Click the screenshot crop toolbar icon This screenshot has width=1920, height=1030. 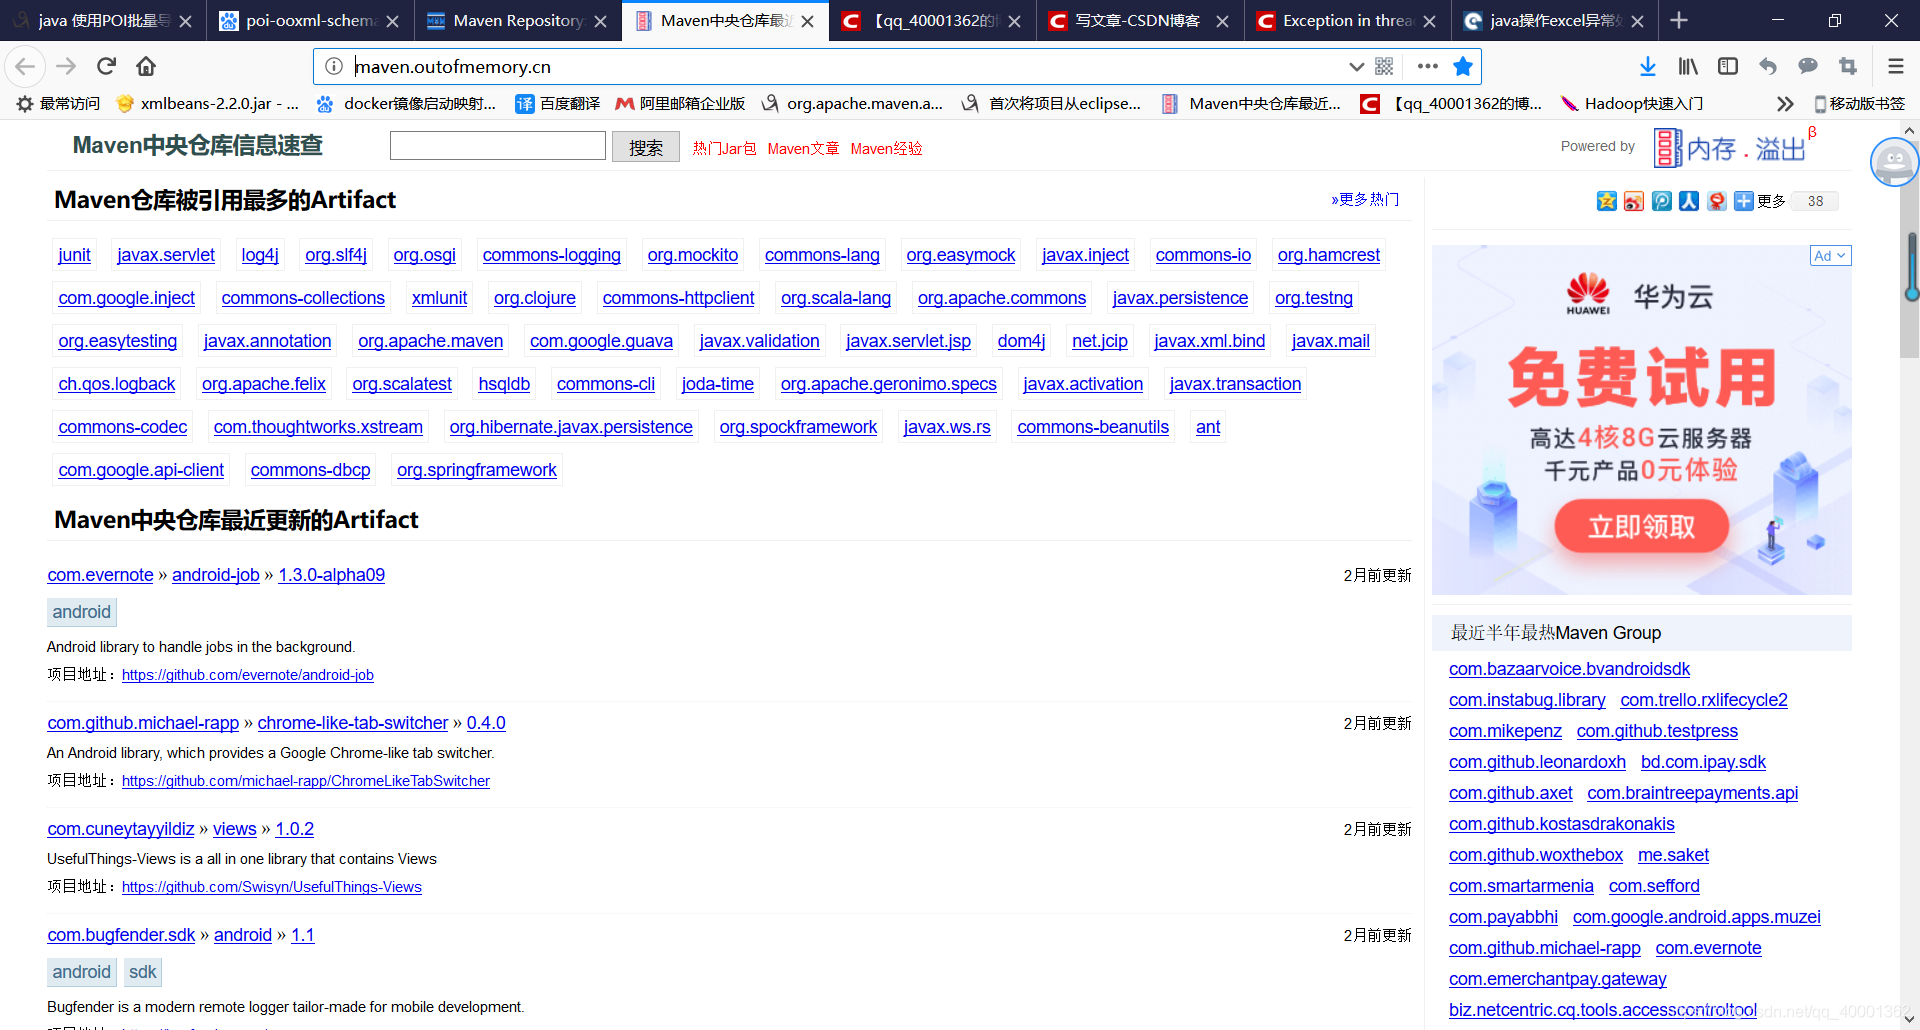point(1848,66)
